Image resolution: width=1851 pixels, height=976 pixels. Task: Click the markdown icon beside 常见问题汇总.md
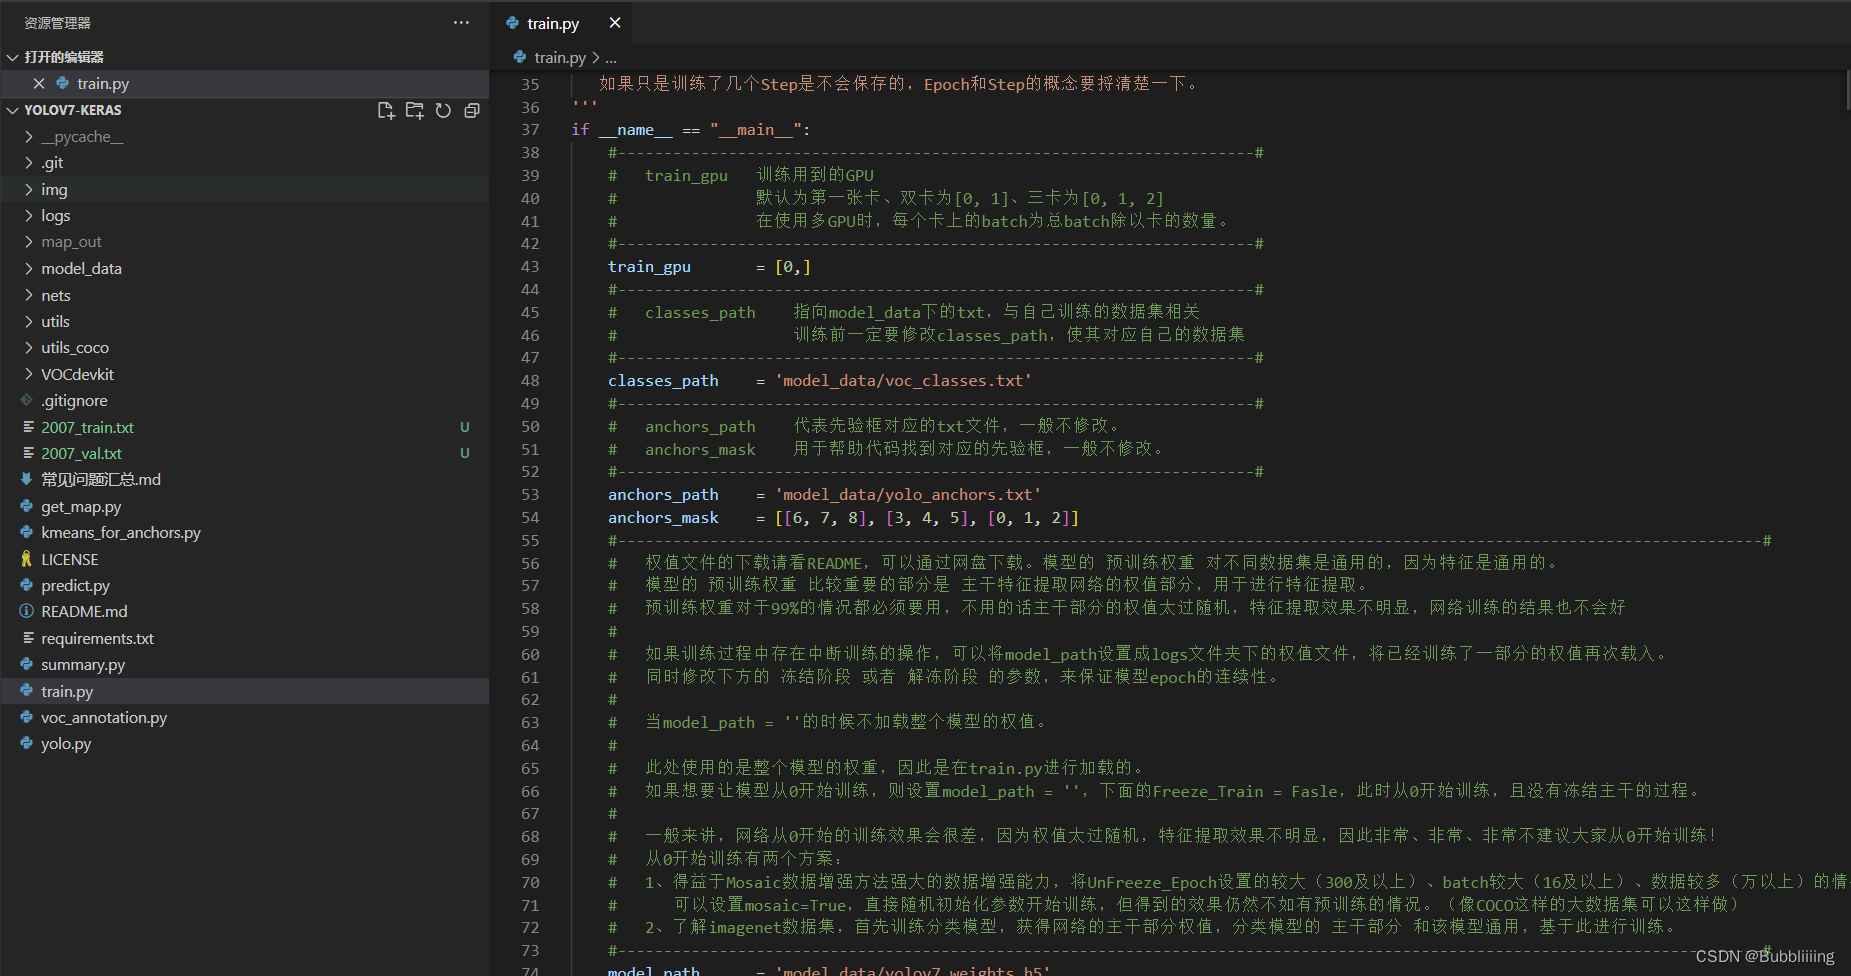[x=27, y=479]
